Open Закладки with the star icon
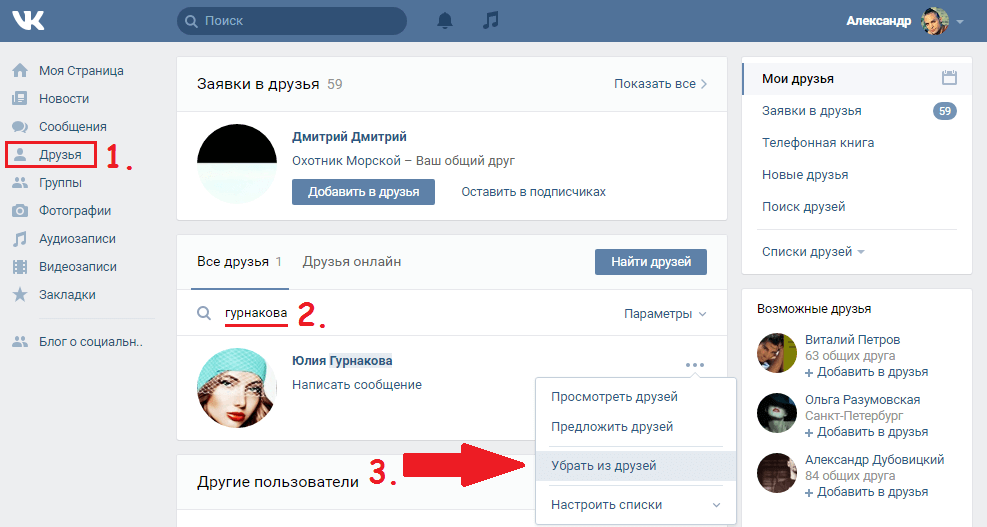The height and width of the screenshot is (527, 987). (67, 295)
